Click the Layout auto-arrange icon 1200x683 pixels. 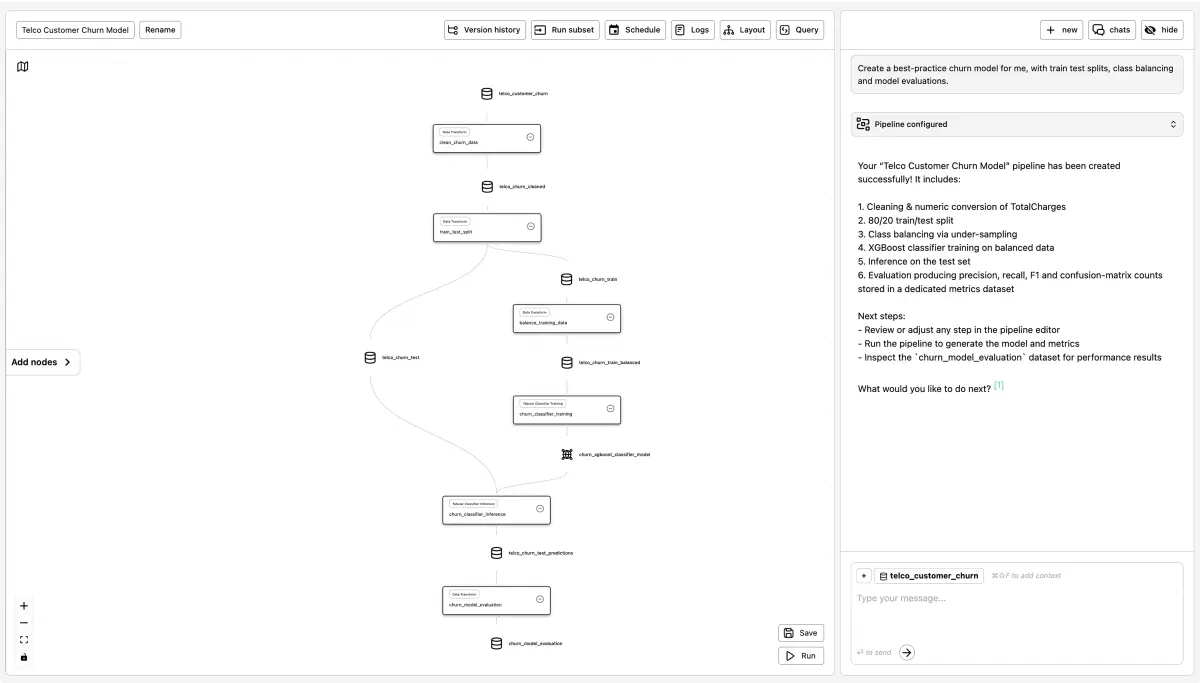729,29
